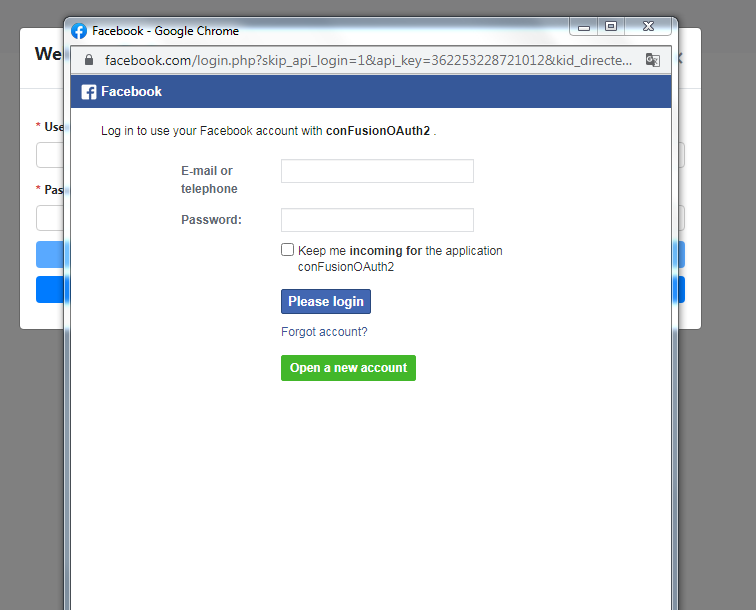Maximize the Facebook popup window
This screenshot has height=610, width=756.
(x=611, y=27)
